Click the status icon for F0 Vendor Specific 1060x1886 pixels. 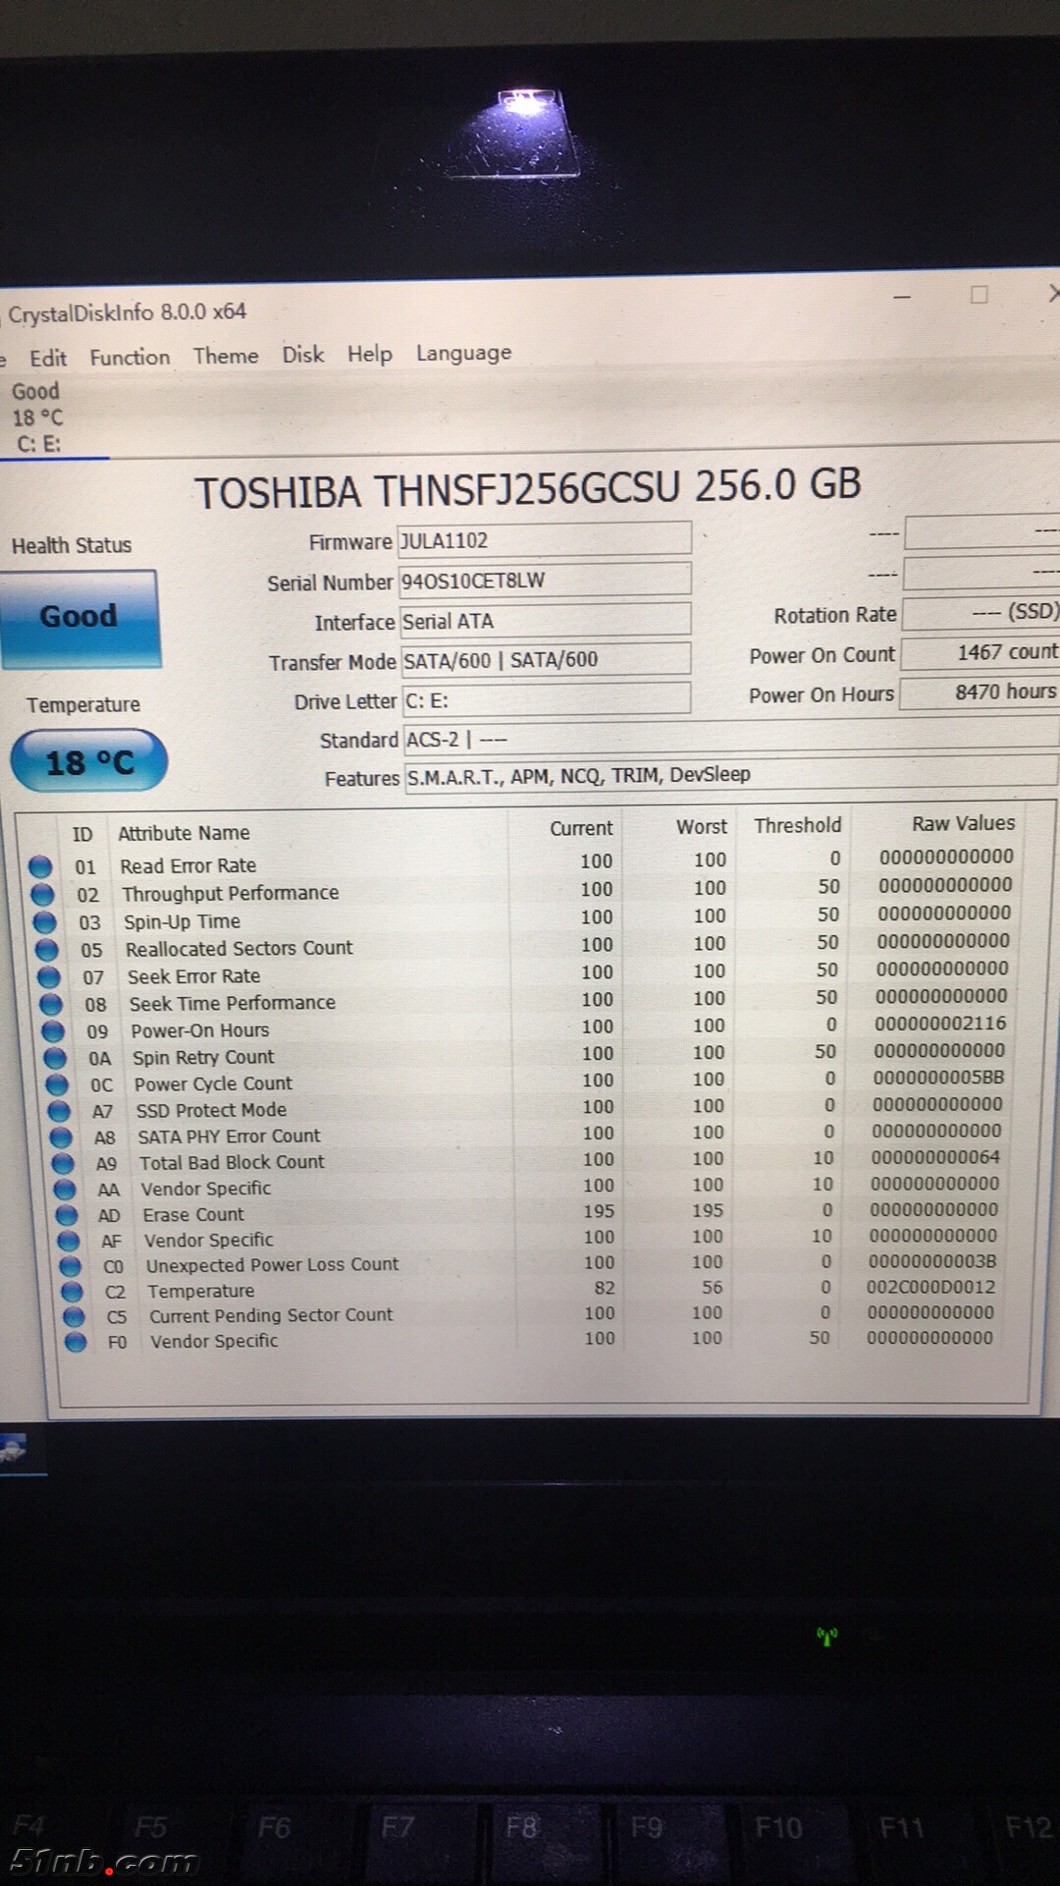(x=75, y=1342)
